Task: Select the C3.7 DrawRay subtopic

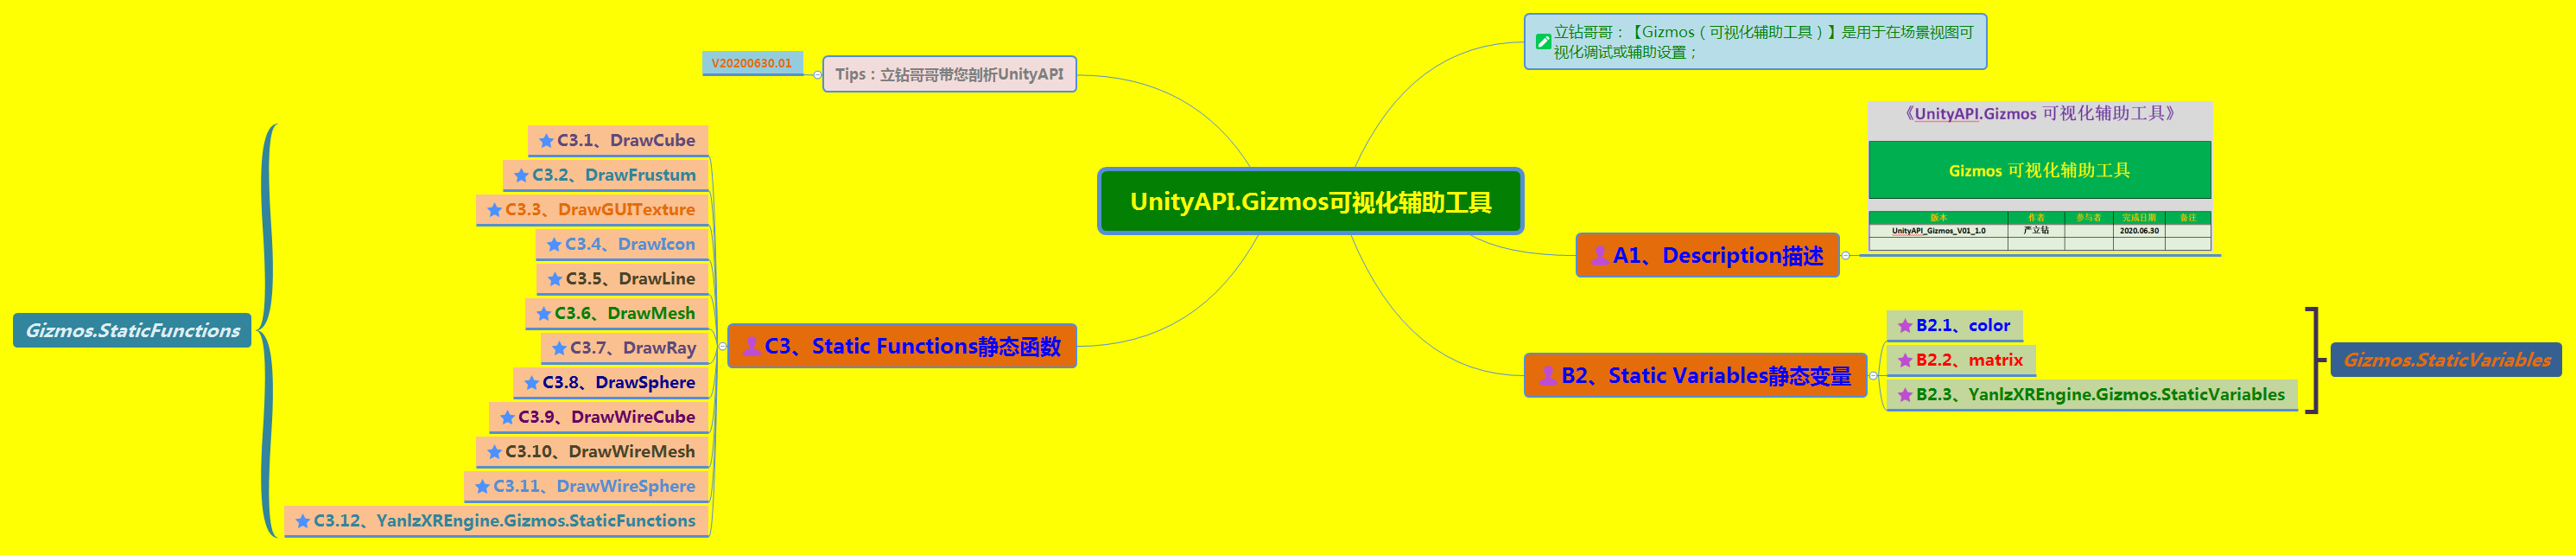Action: [x=625, y=348]
